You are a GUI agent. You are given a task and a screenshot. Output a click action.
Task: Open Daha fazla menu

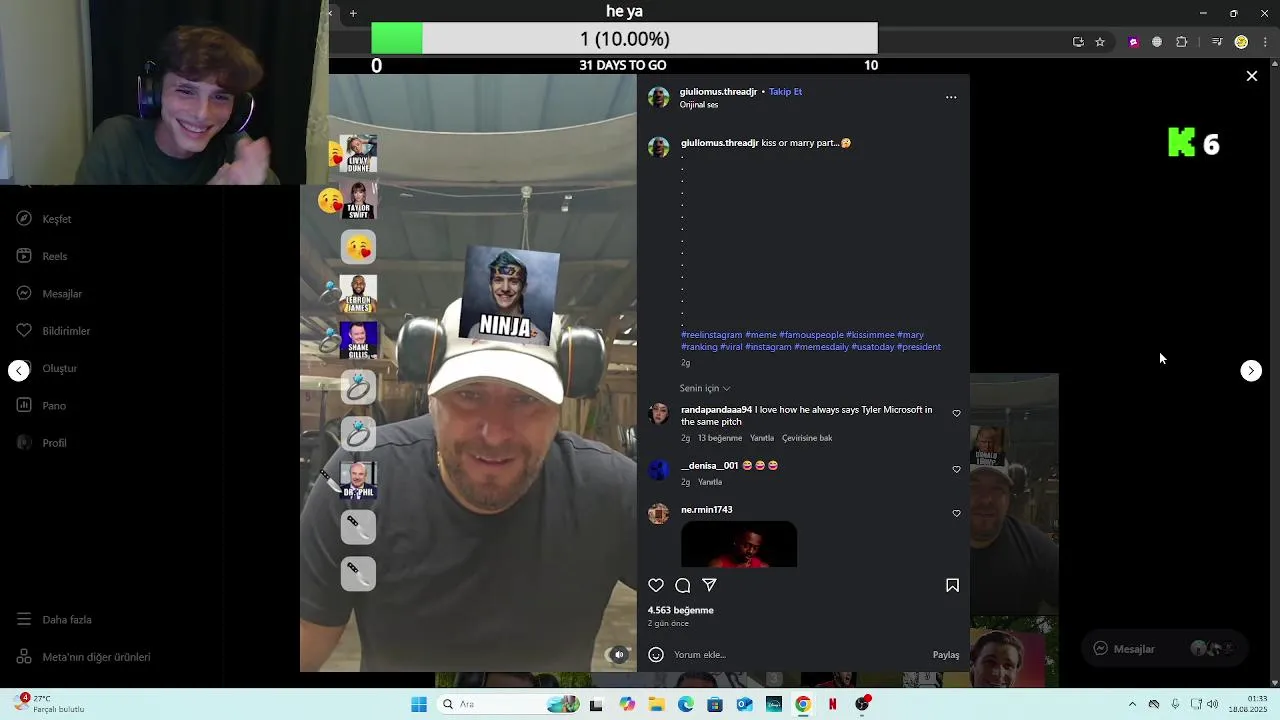point(54,619)
